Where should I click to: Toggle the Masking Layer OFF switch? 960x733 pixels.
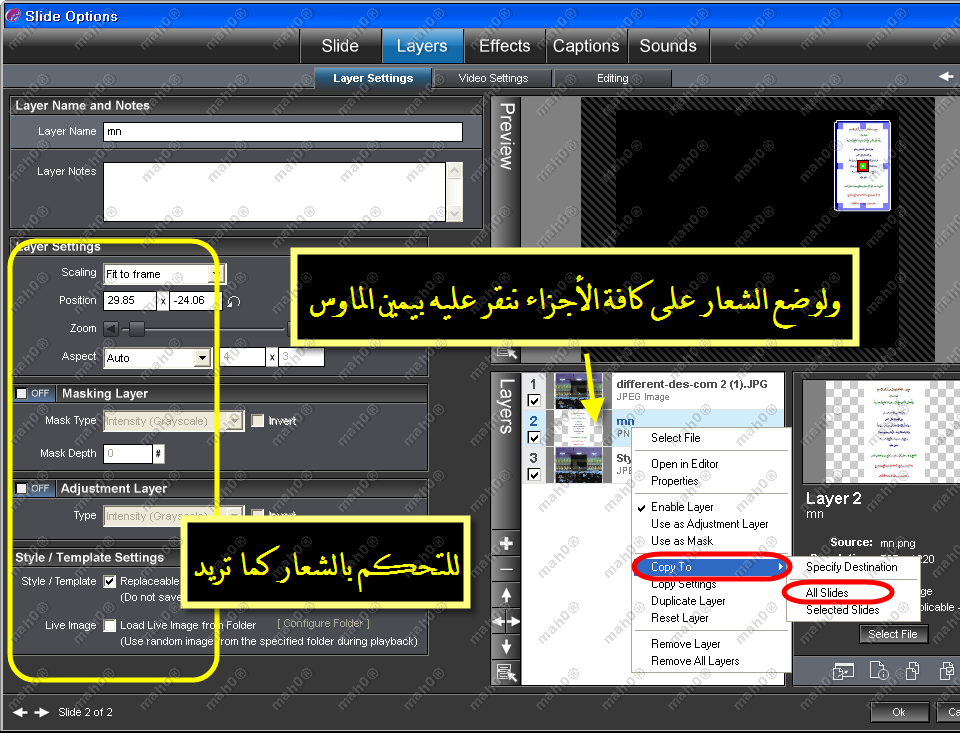pyautogui.click(x=34, y=394)
